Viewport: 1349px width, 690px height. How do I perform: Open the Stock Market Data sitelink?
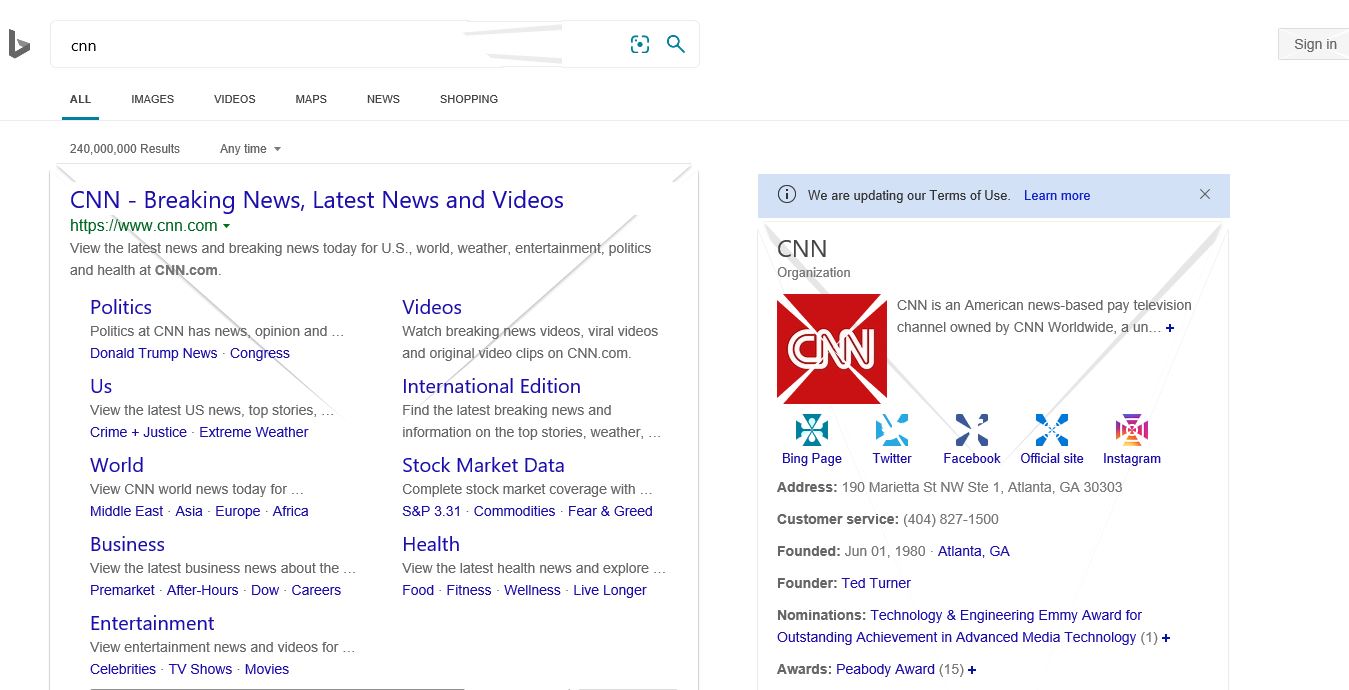click(483, 465)
